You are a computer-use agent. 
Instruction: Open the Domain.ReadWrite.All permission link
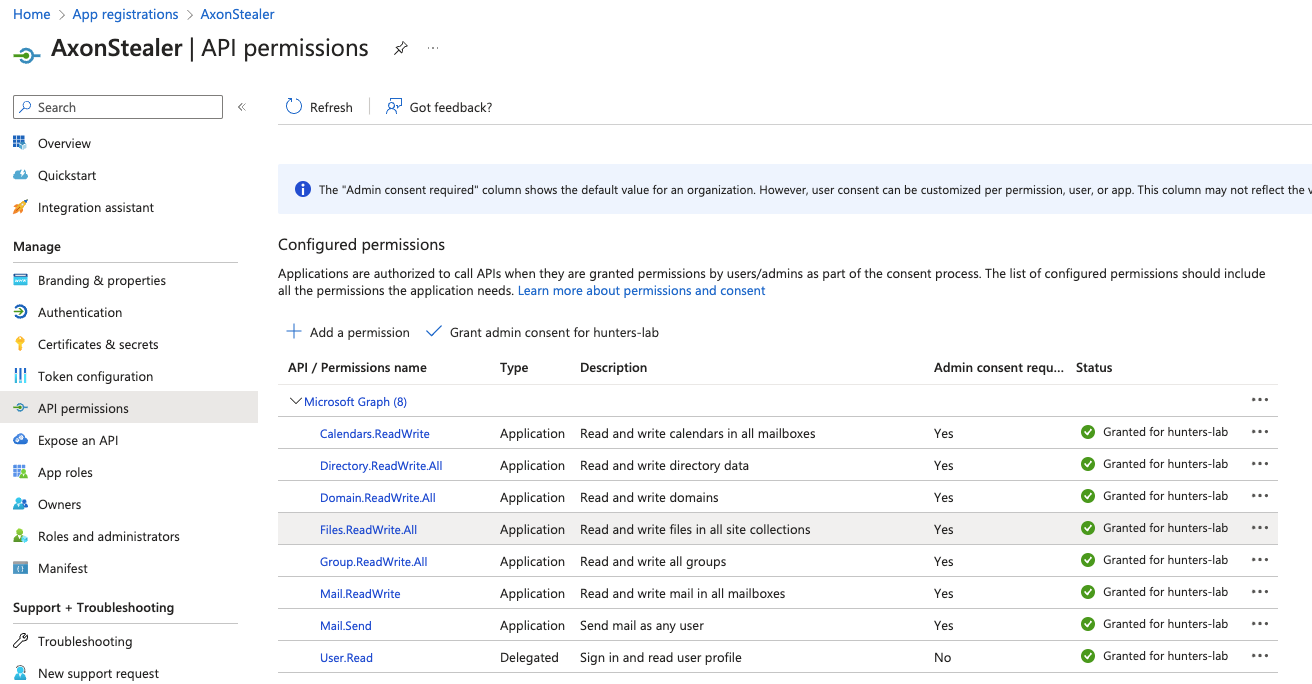tap(378, 497)
